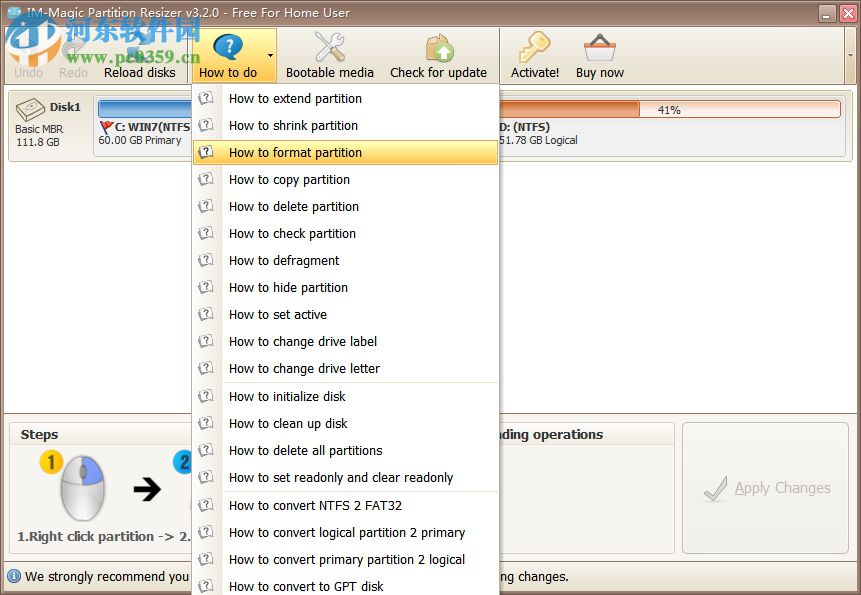Click the 51.78 GB Logical text
Screen dimensions: 861x595
(x=538, y=141)
